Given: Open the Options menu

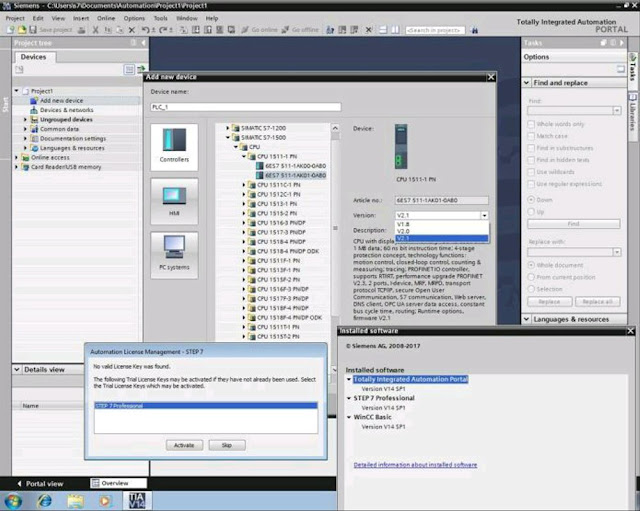Looking at the screenshot, I should tap(134, 18).
